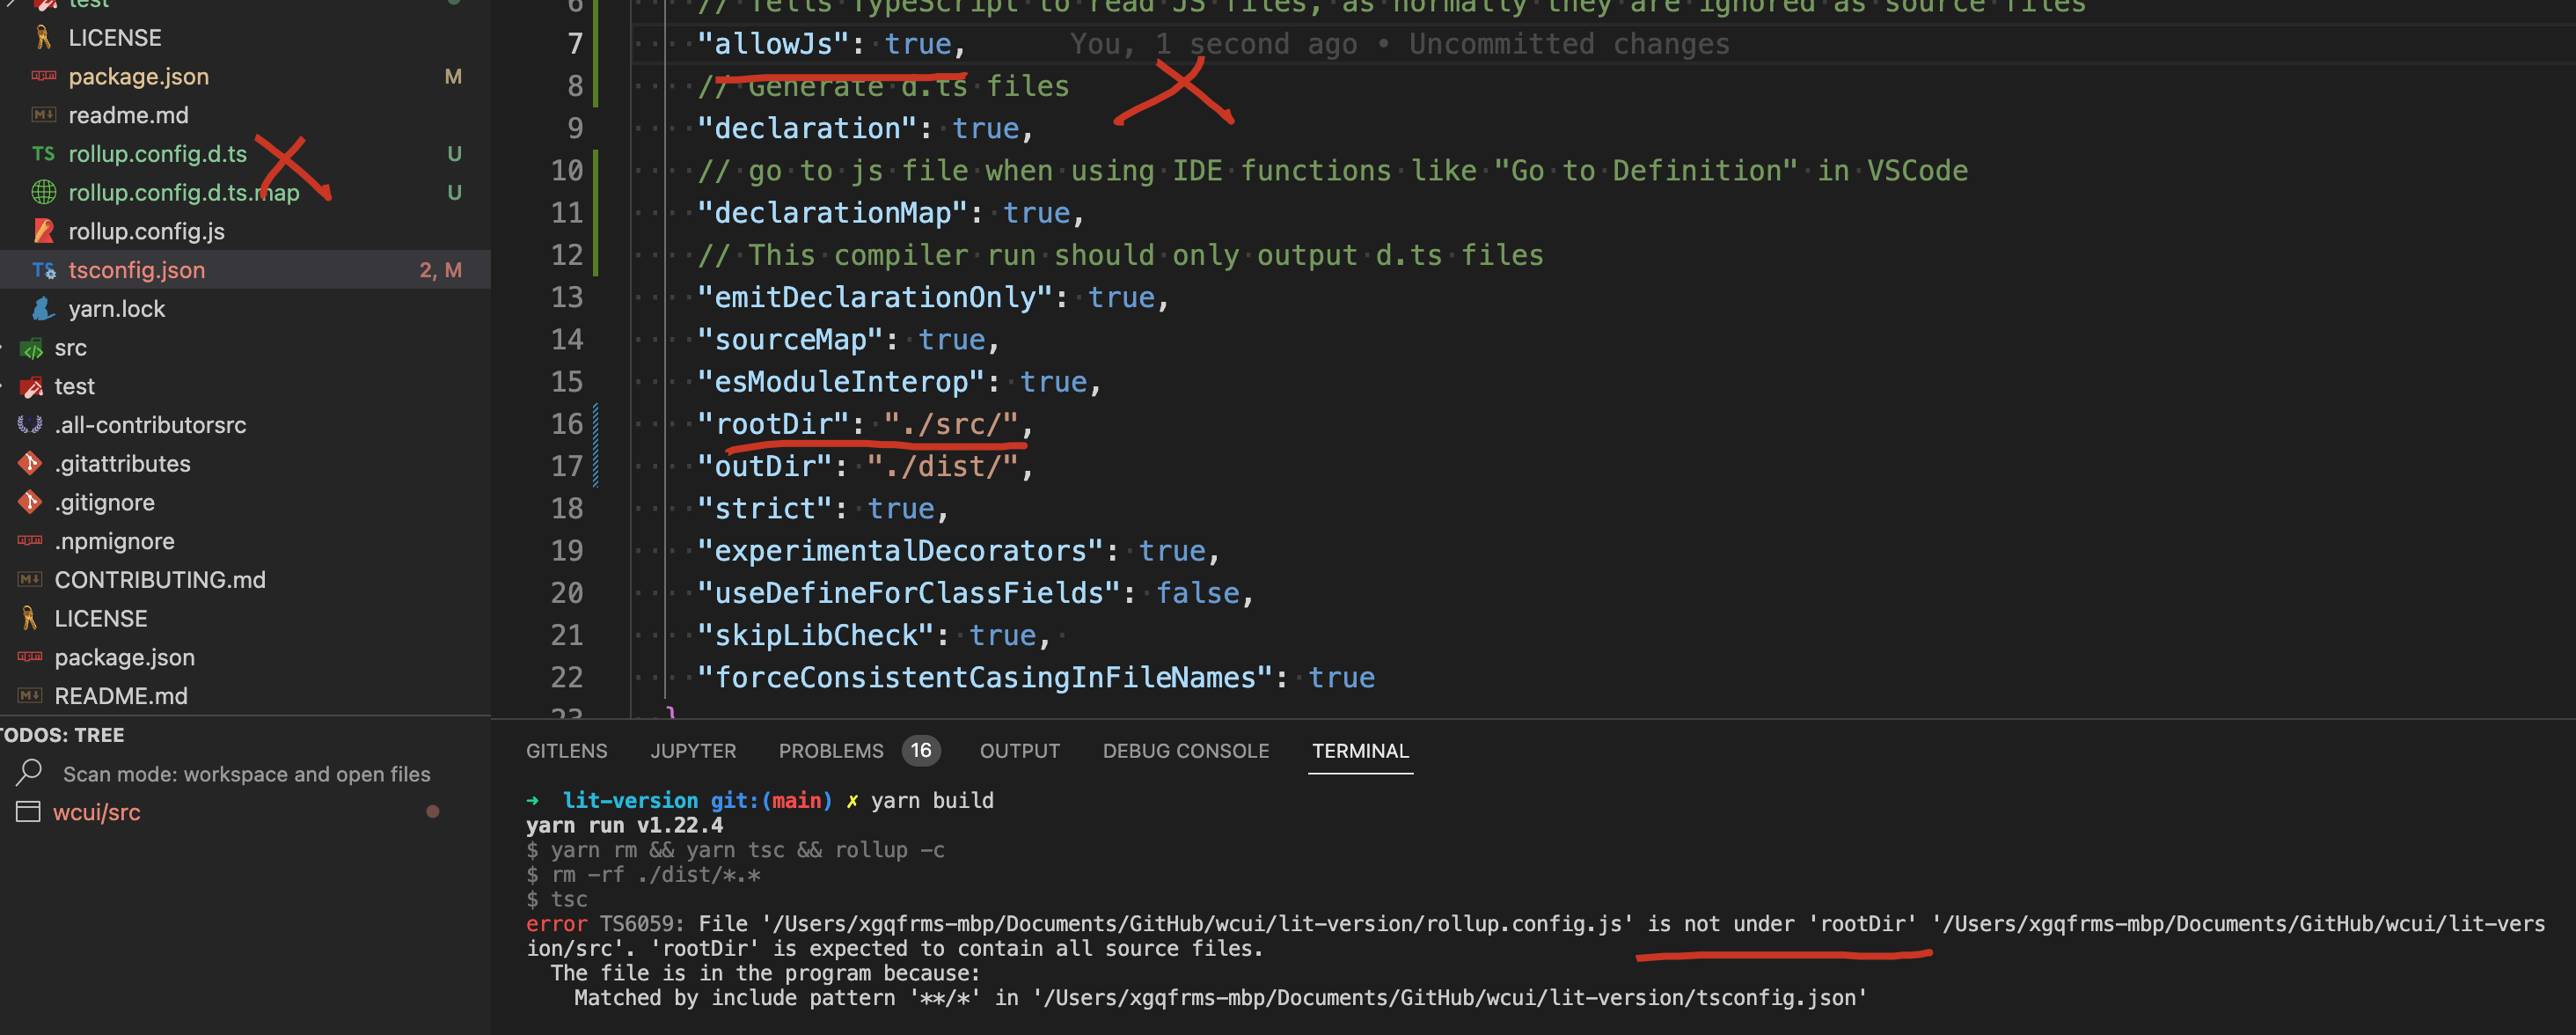
Task: Click the tsconfig.json path in terminal output
Action: pyautogui.click(x=1451, y=998)
